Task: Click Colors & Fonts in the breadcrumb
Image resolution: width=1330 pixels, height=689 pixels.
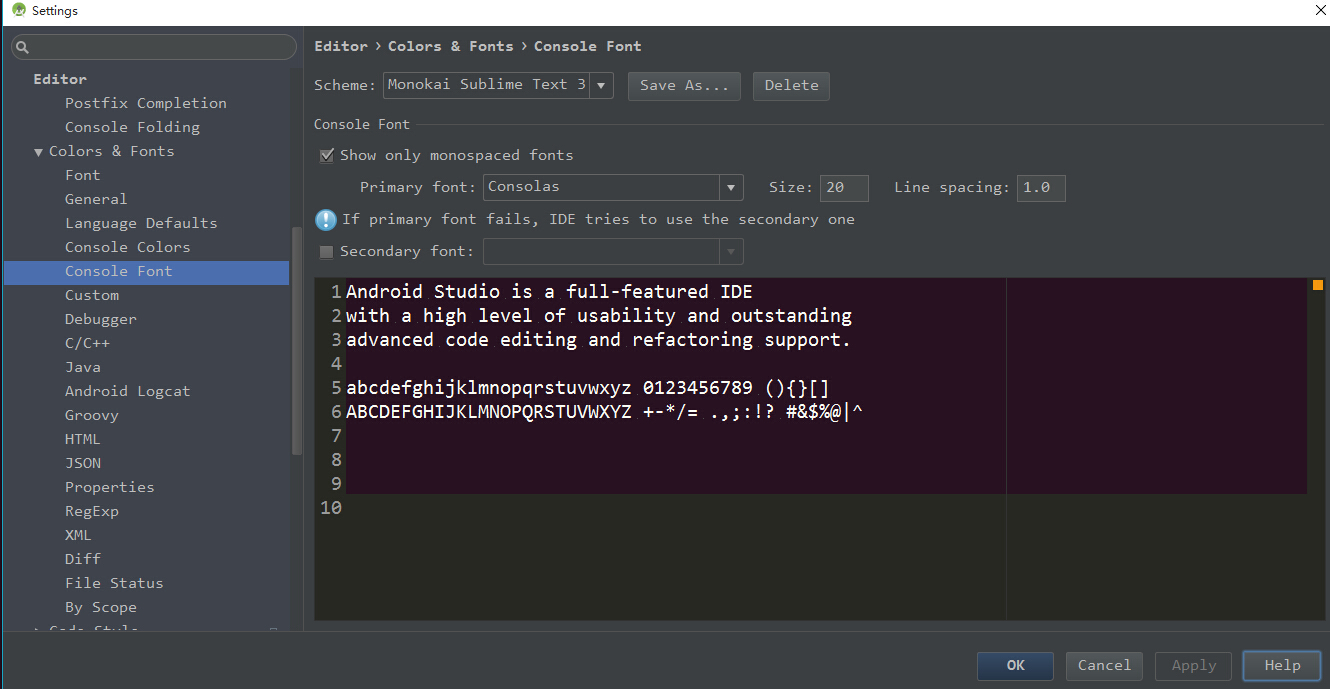Action: click(451, 46)
